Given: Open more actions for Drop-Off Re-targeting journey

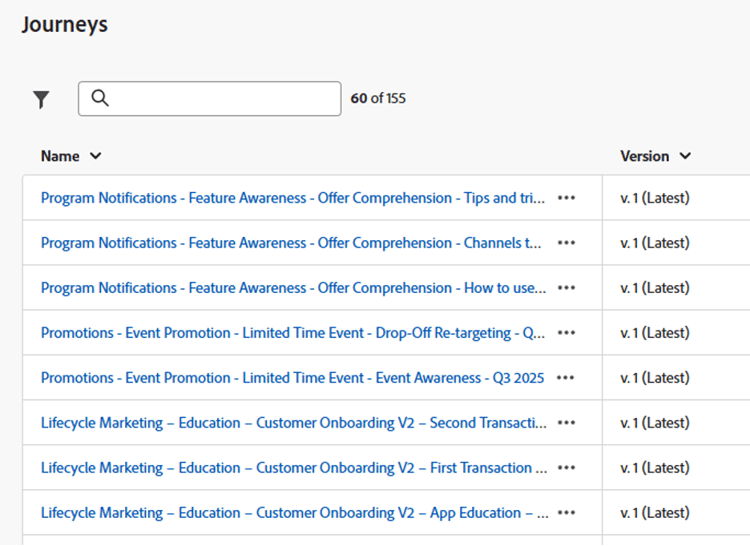Looking at the screenshot, I should (567, 333).
